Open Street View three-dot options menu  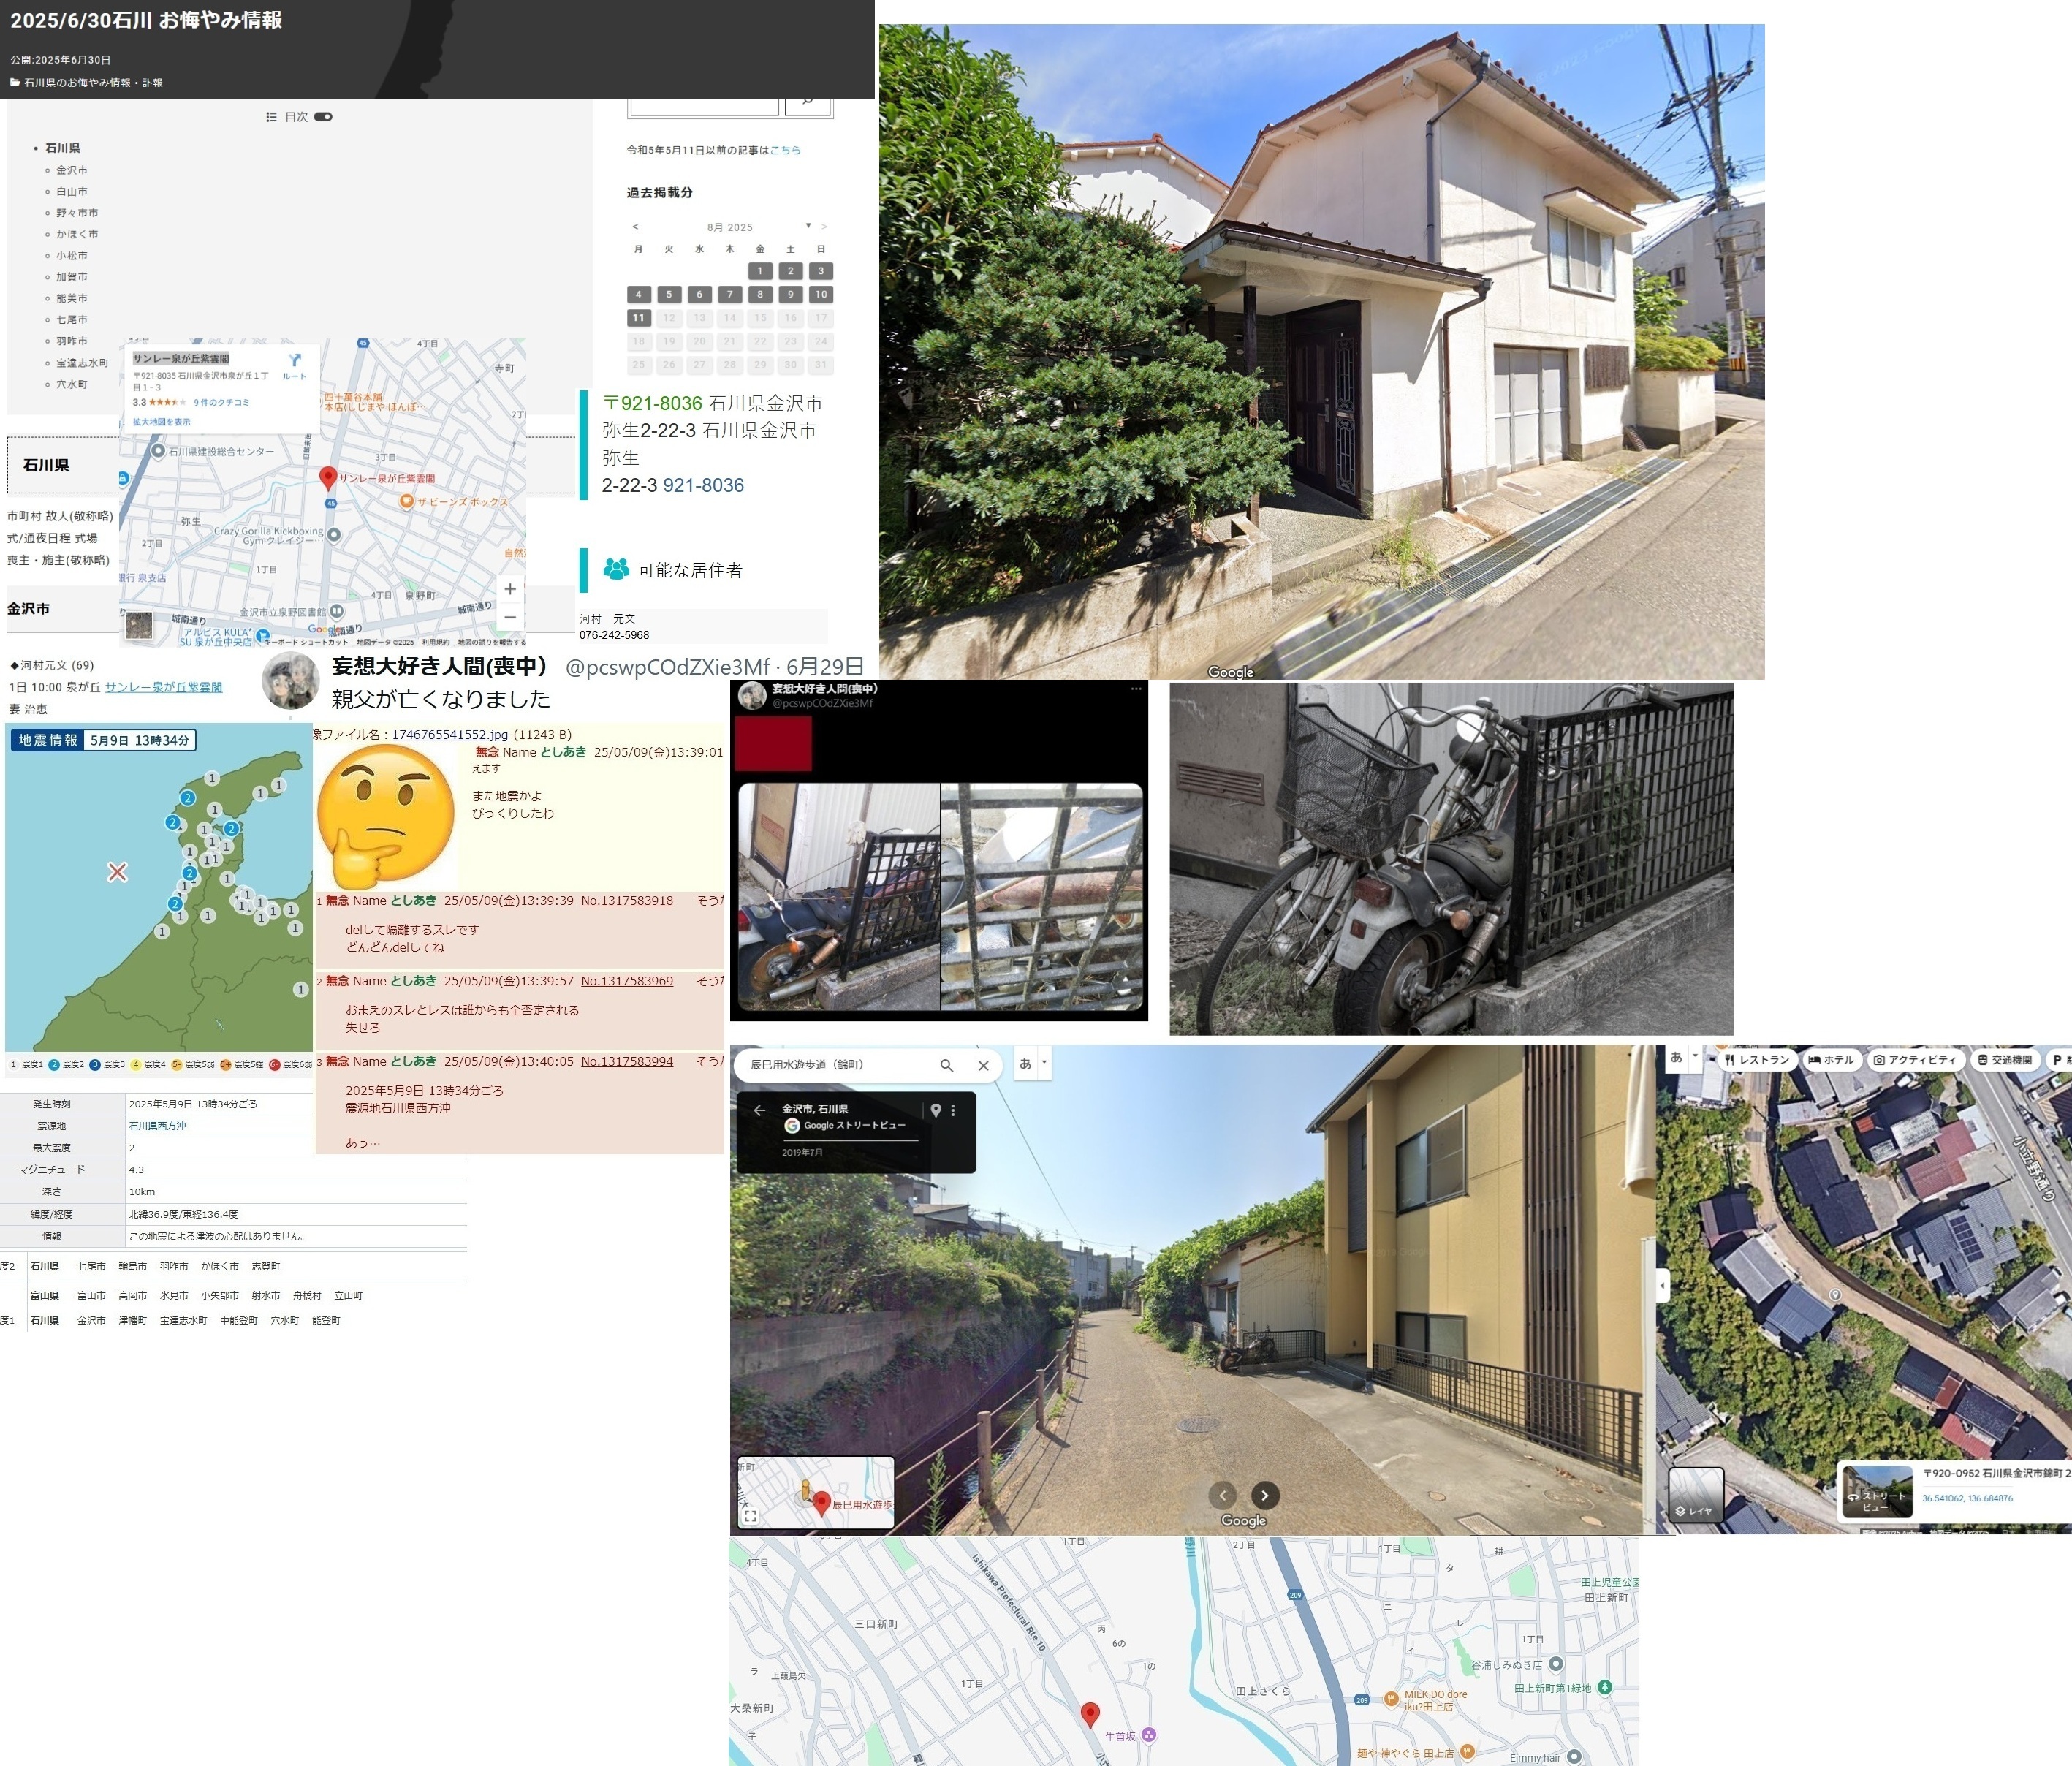(x=953, y=1110)
